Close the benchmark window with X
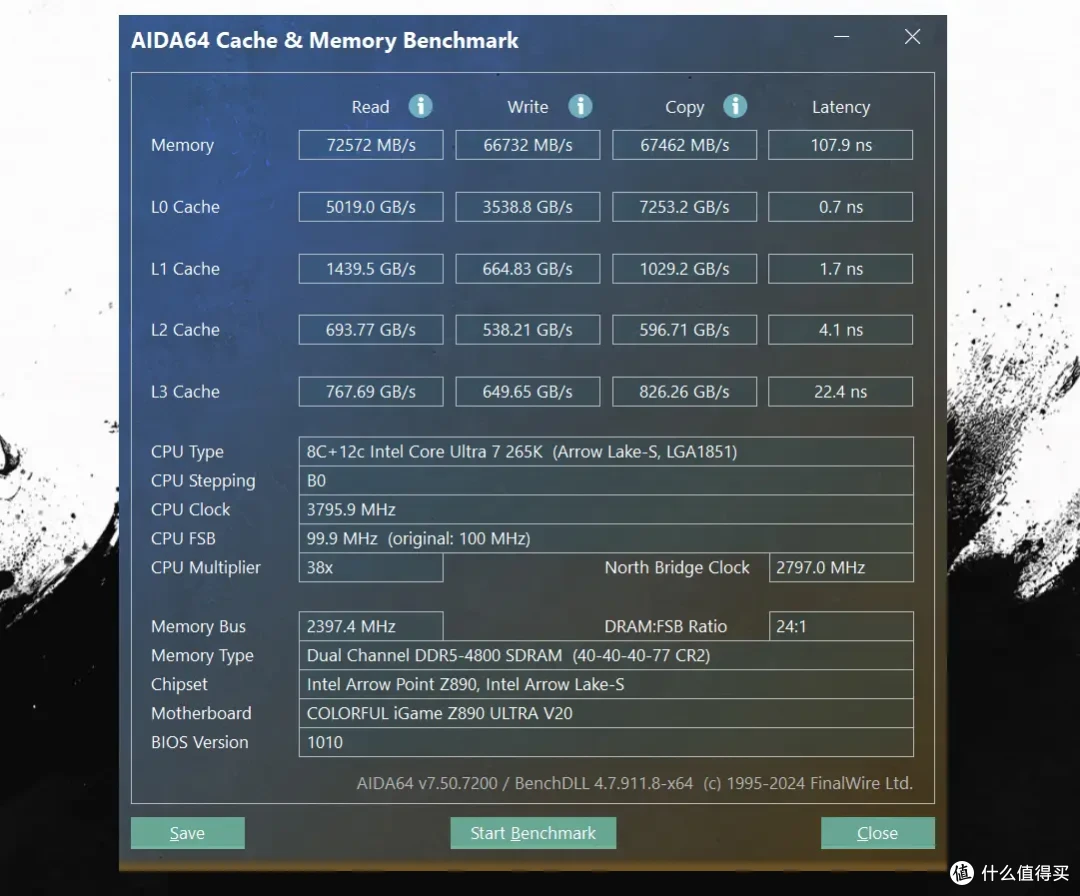Image resolution: width=1080 pixels, height=896 pixels. click(912, 37)
